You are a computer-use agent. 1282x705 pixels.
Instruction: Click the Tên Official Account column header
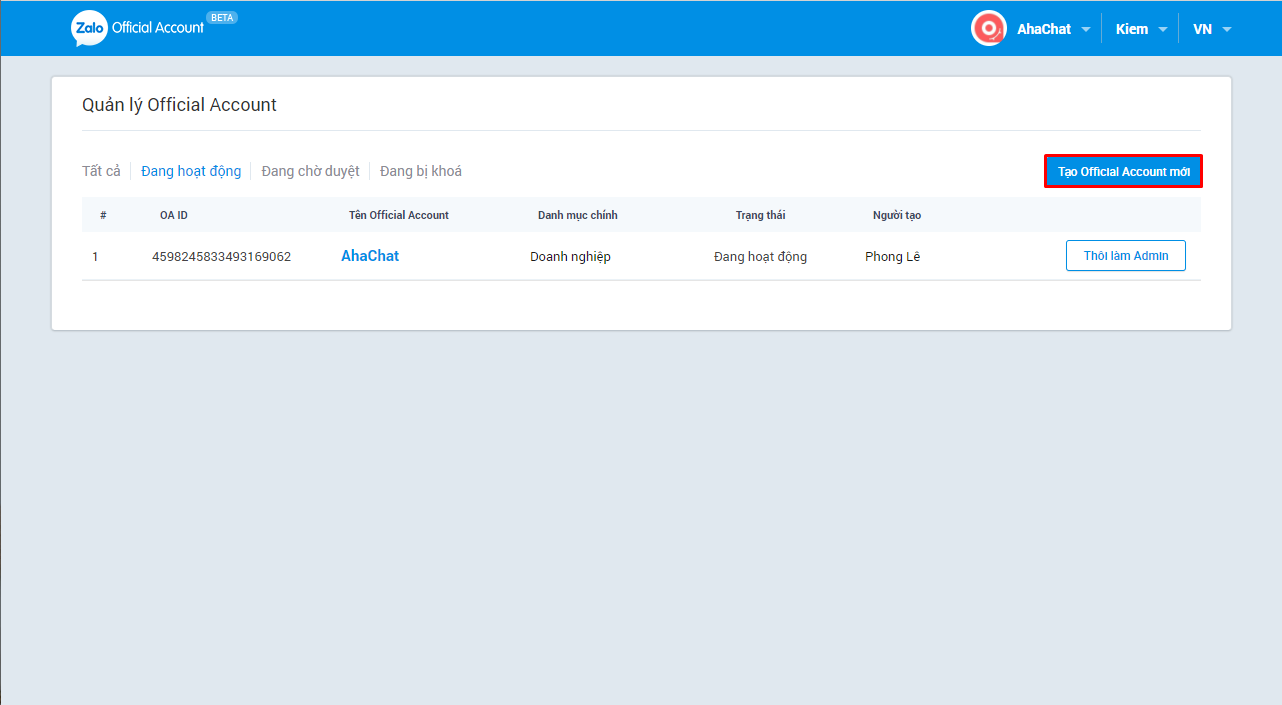[x=399, y=215]
